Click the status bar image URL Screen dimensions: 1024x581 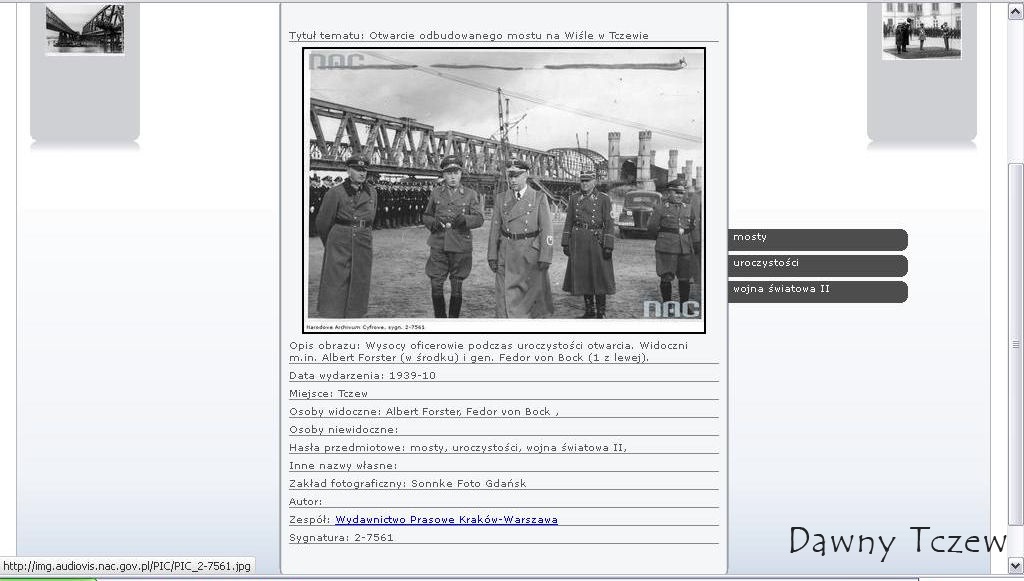tap(127, 567)
